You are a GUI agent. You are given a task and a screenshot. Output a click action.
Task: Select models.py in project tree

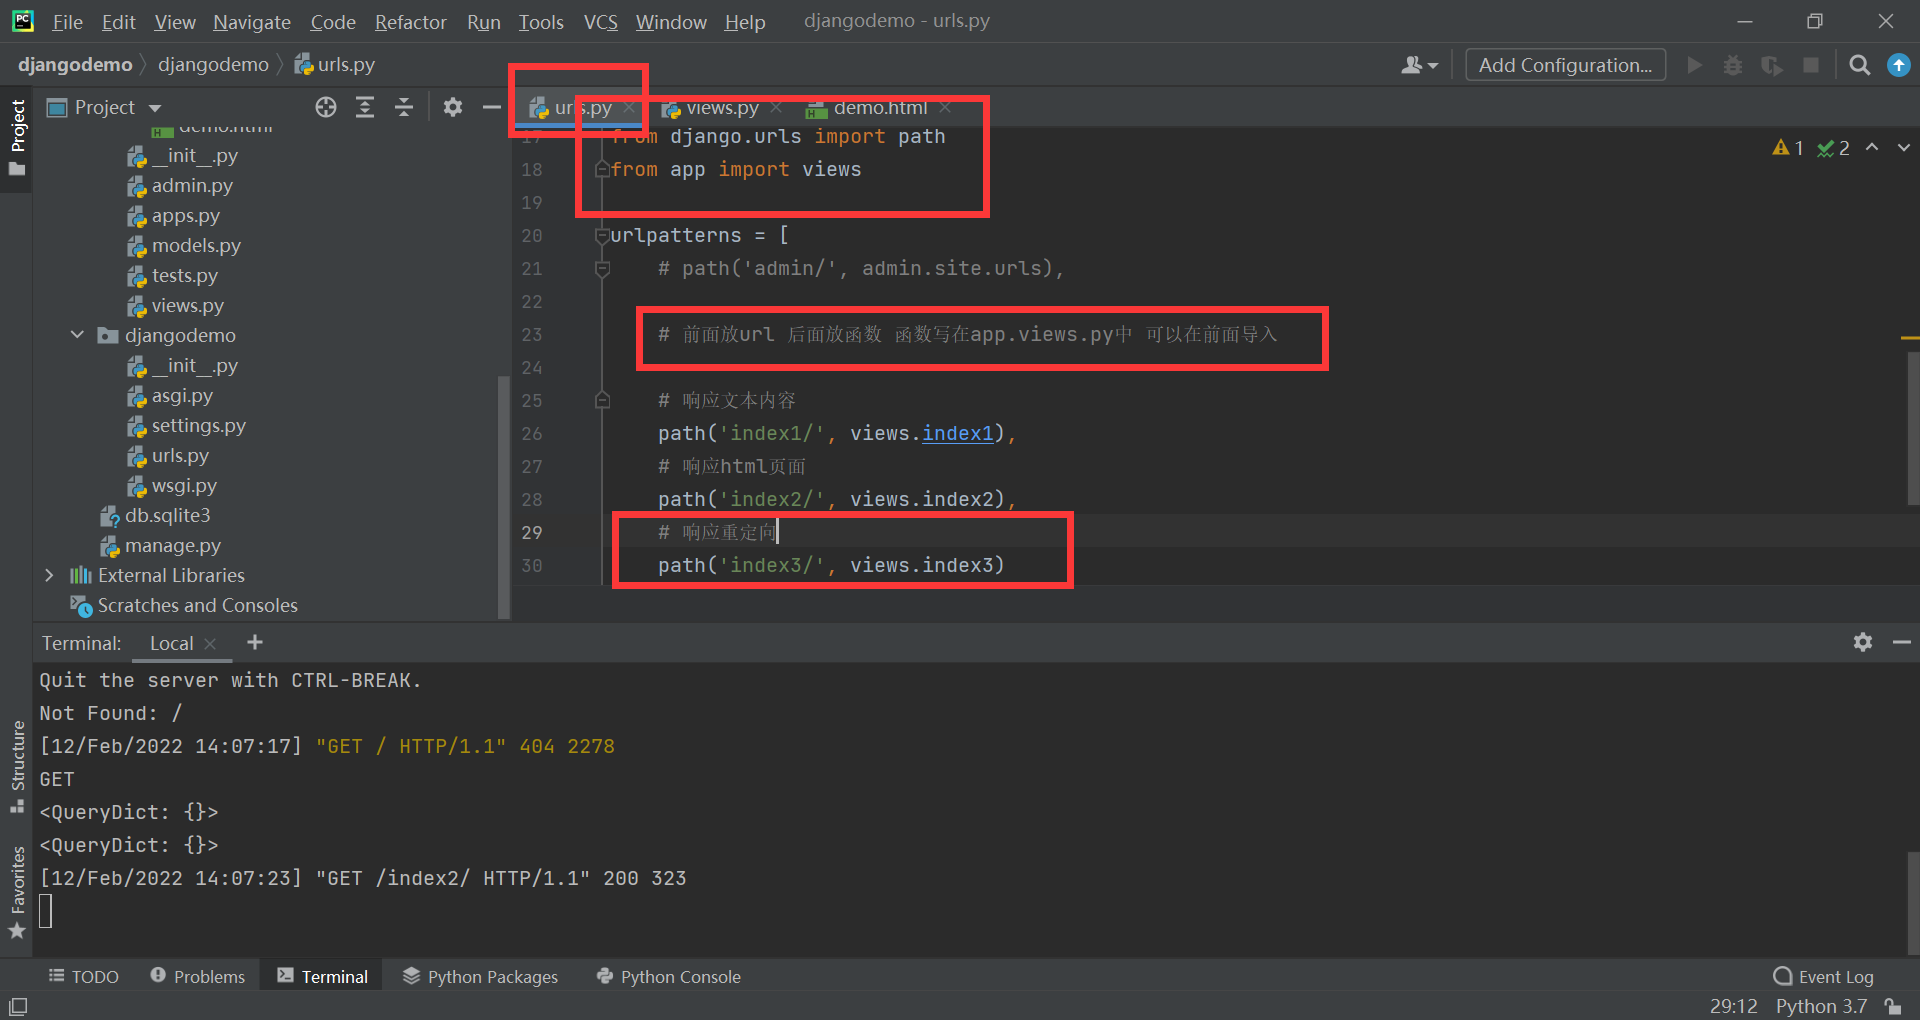tap(196, 245)
